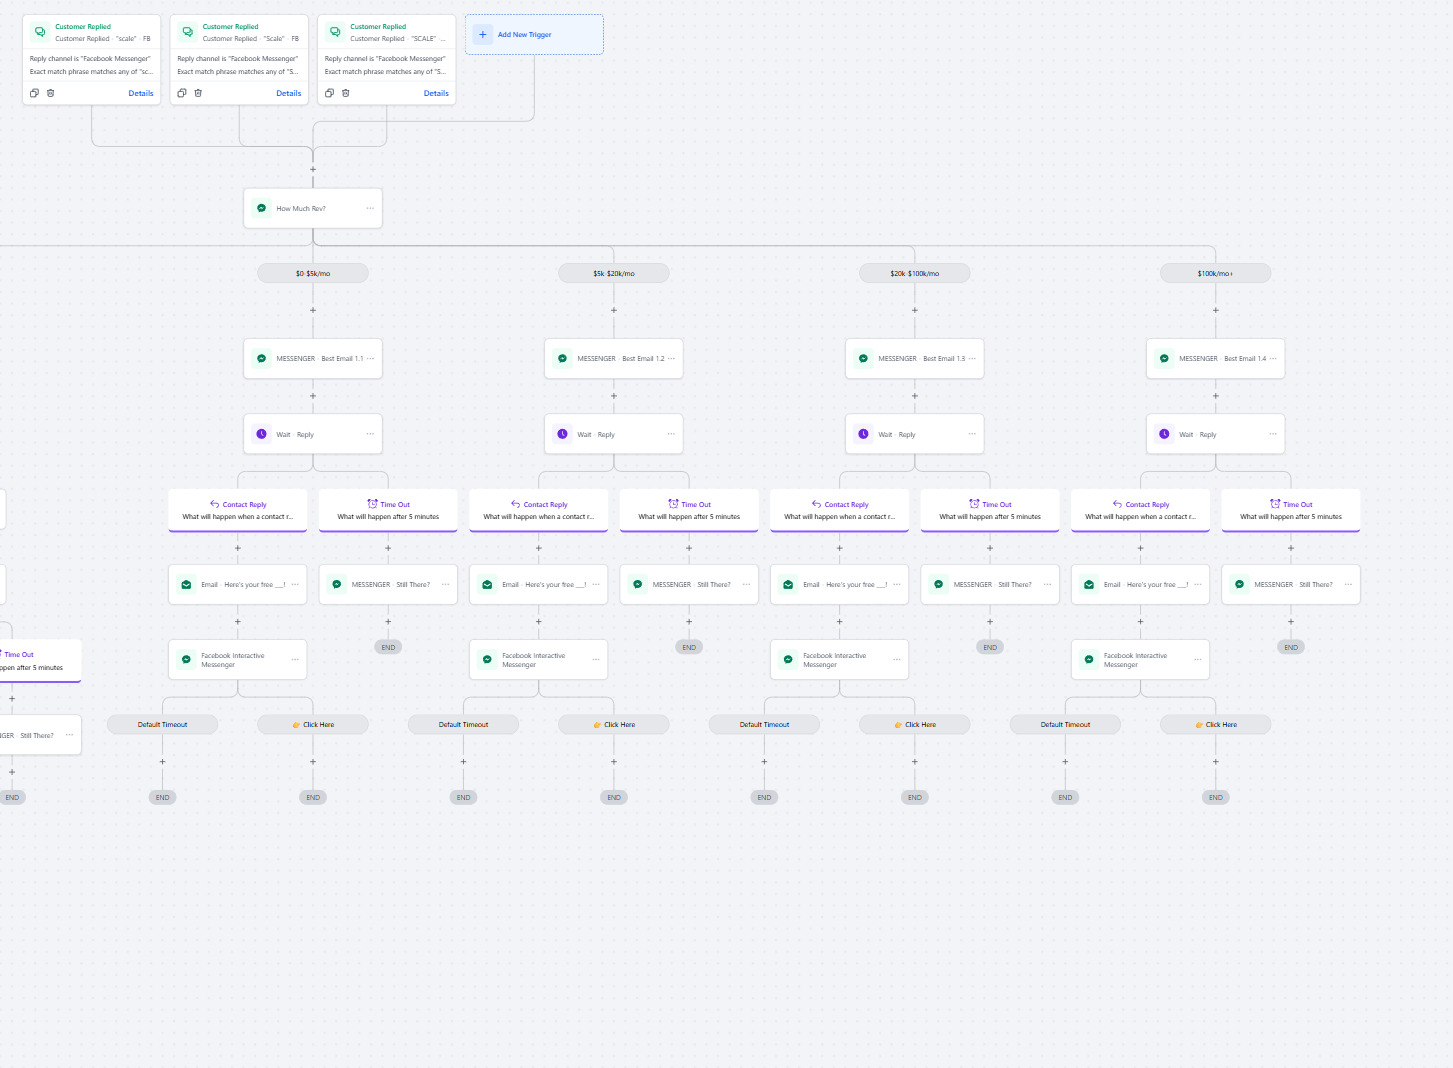
Task: Click the copy icon on first trigger card
Action: (34, 93)
